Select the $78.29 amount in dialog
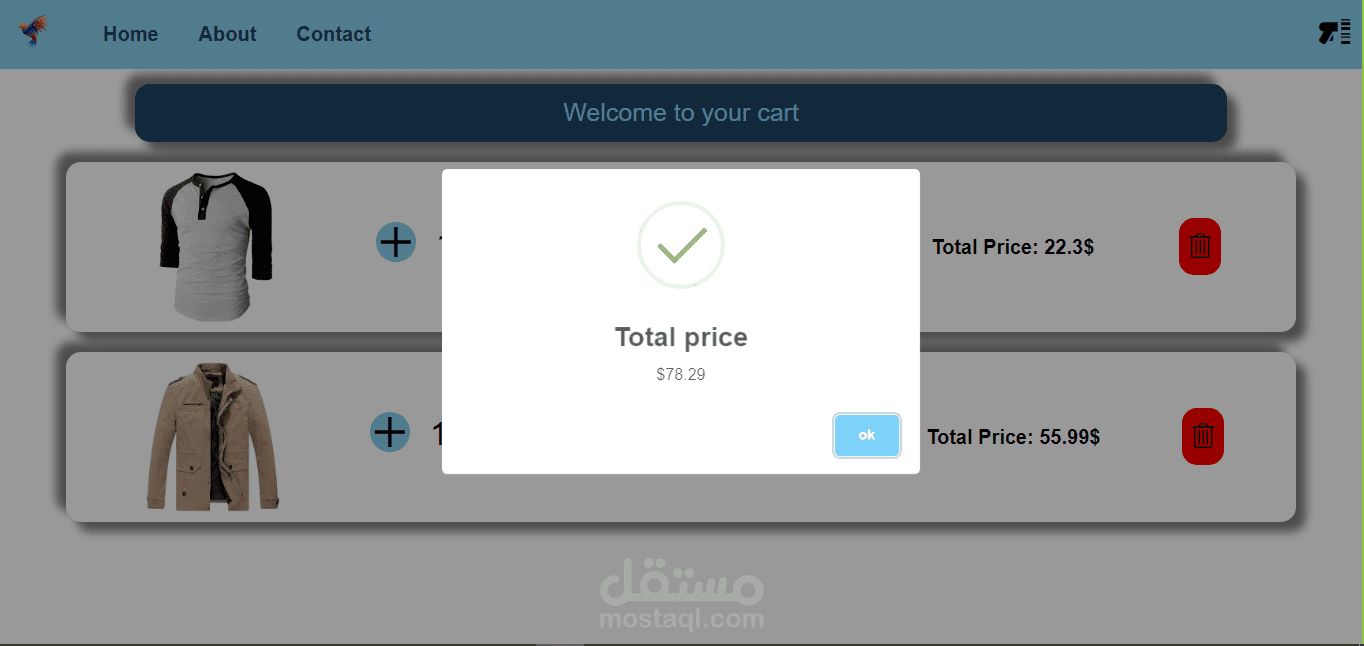Screen dimensions: 1364x646 pyautogui.click(x=681, y=375)
